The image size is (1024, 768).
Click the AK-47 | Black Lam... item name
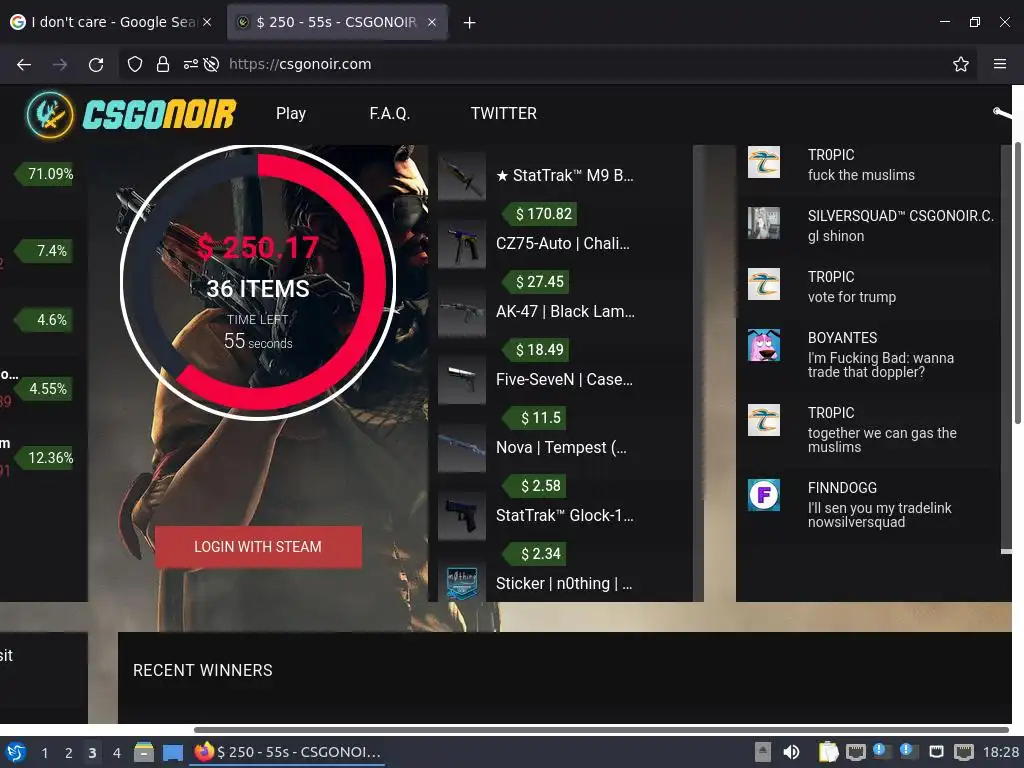pyautogui.click(x=565, y=312)
